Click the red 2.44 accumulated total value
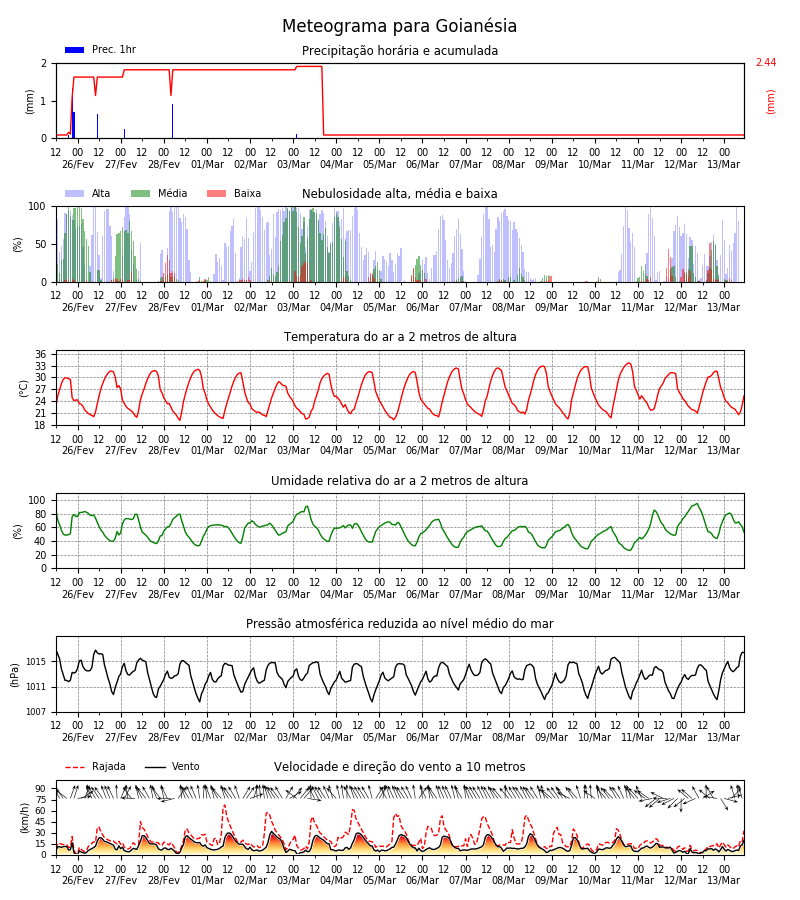This screenshot has height=900, width=800. tap(766, 63)
